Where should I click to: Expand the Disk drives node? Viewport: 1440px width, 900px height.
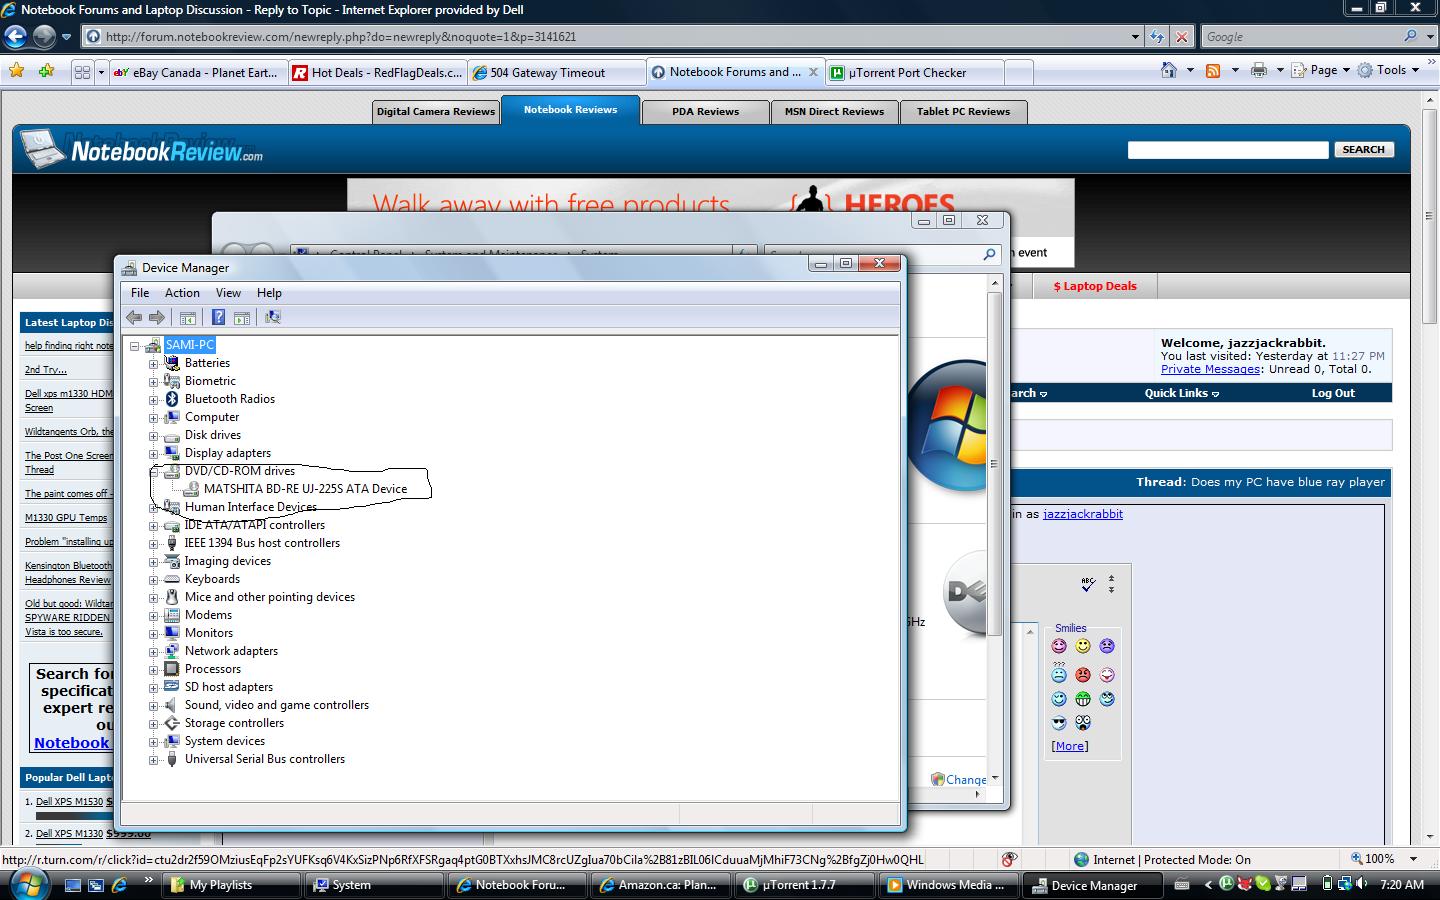(153, 435)
